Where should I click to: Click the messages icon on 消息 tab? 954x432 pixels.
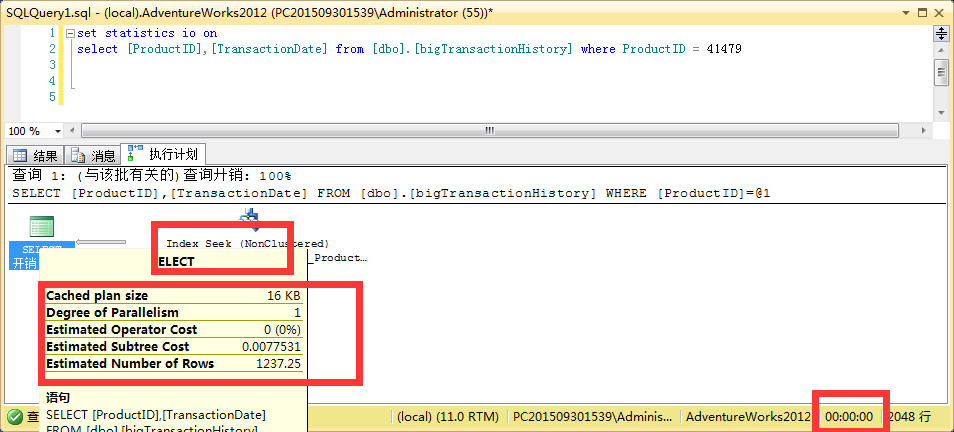pyautogui.click(x=78, y=155)
